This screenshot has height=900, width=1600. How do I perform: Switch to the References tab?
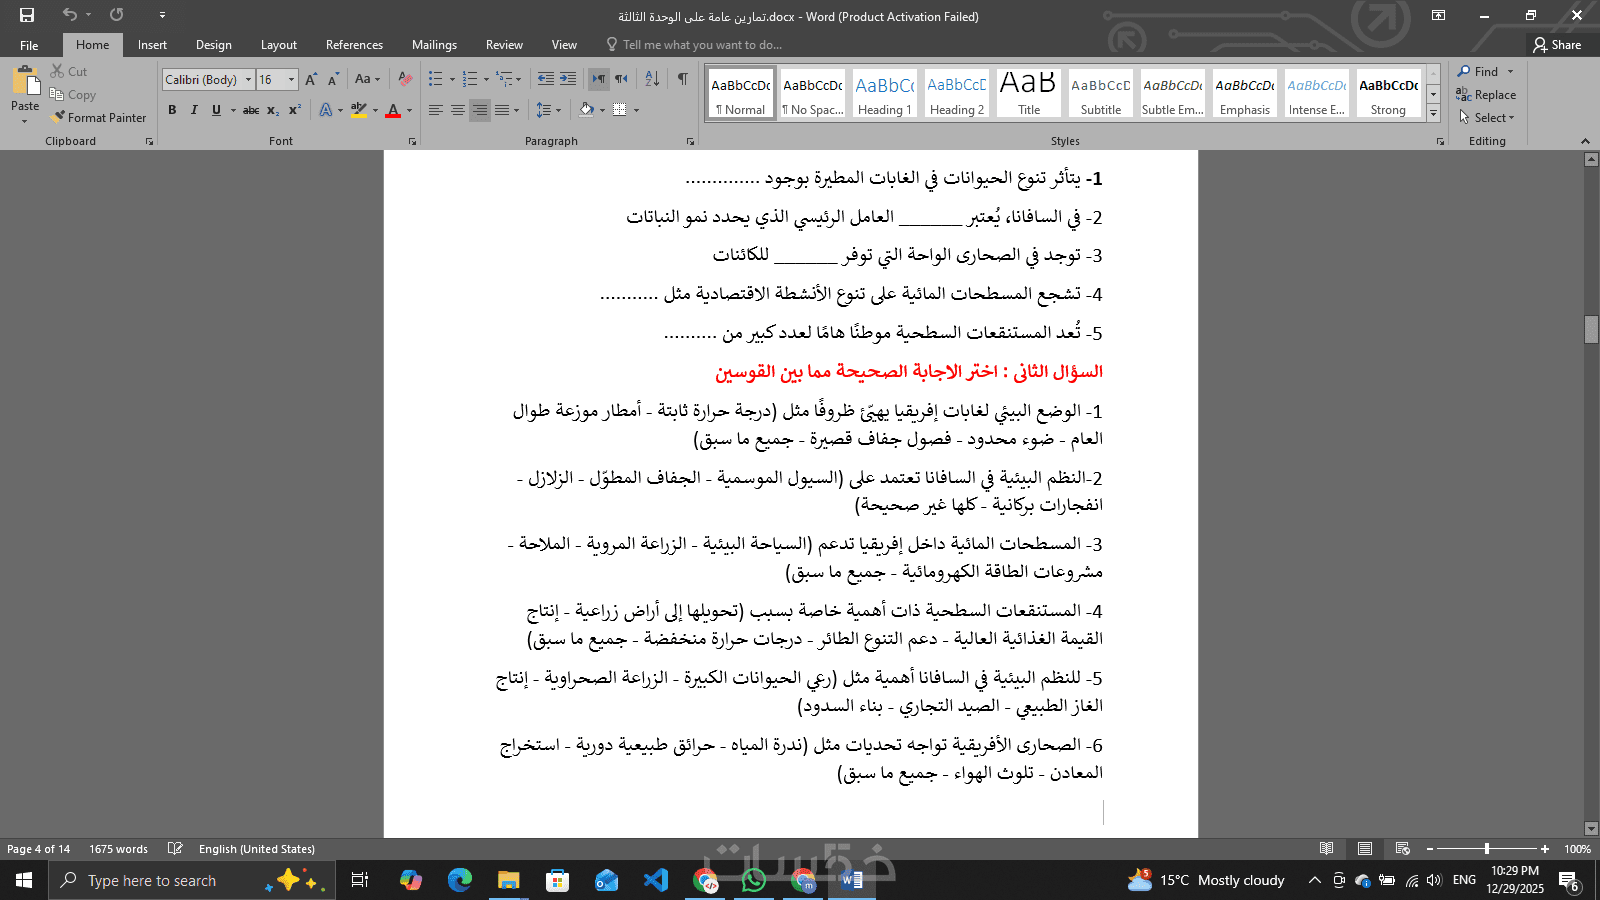[354, 45]
